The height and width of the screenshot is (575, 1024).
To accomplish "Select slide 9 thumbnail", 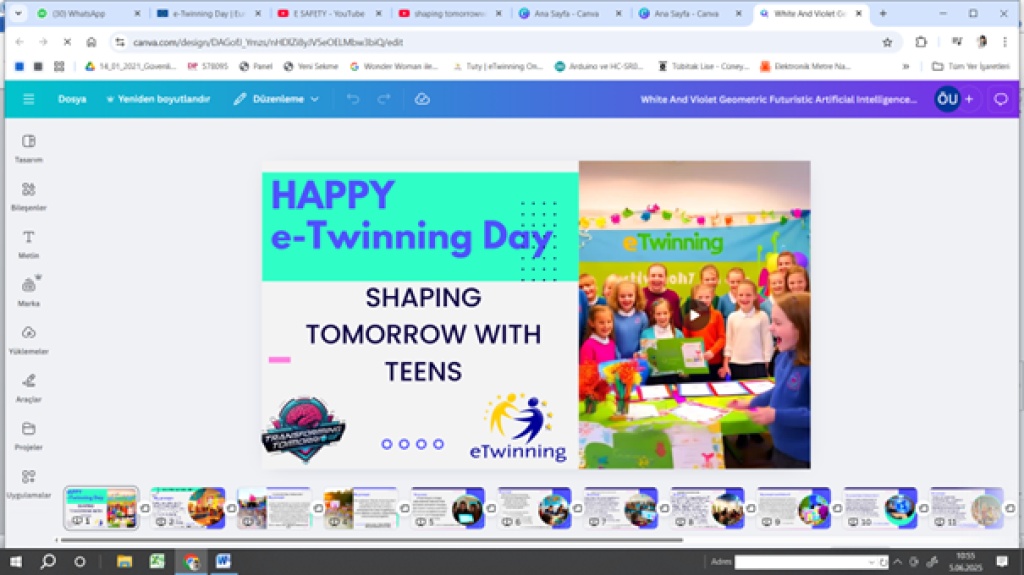I will pos(794,507).
